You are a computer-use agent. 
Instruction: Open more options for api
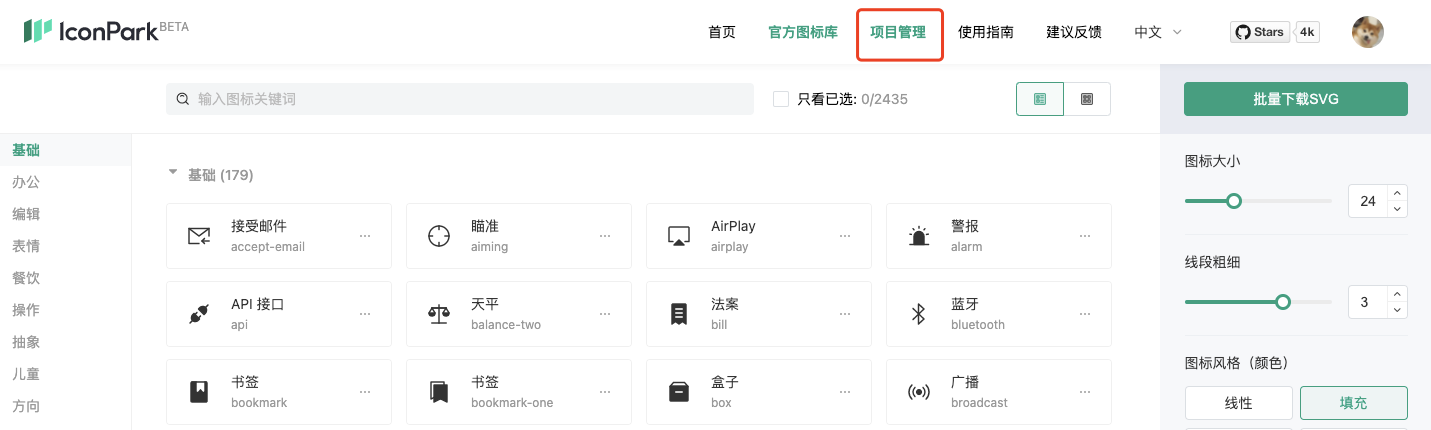tap(365, 314)
